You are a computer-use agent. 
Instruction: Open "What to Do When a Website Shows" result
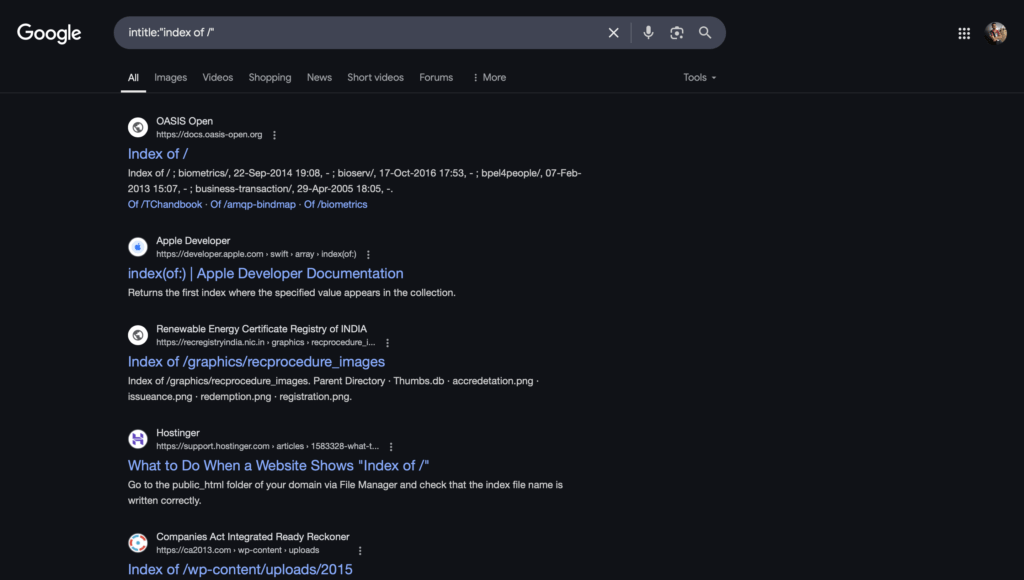278,466
